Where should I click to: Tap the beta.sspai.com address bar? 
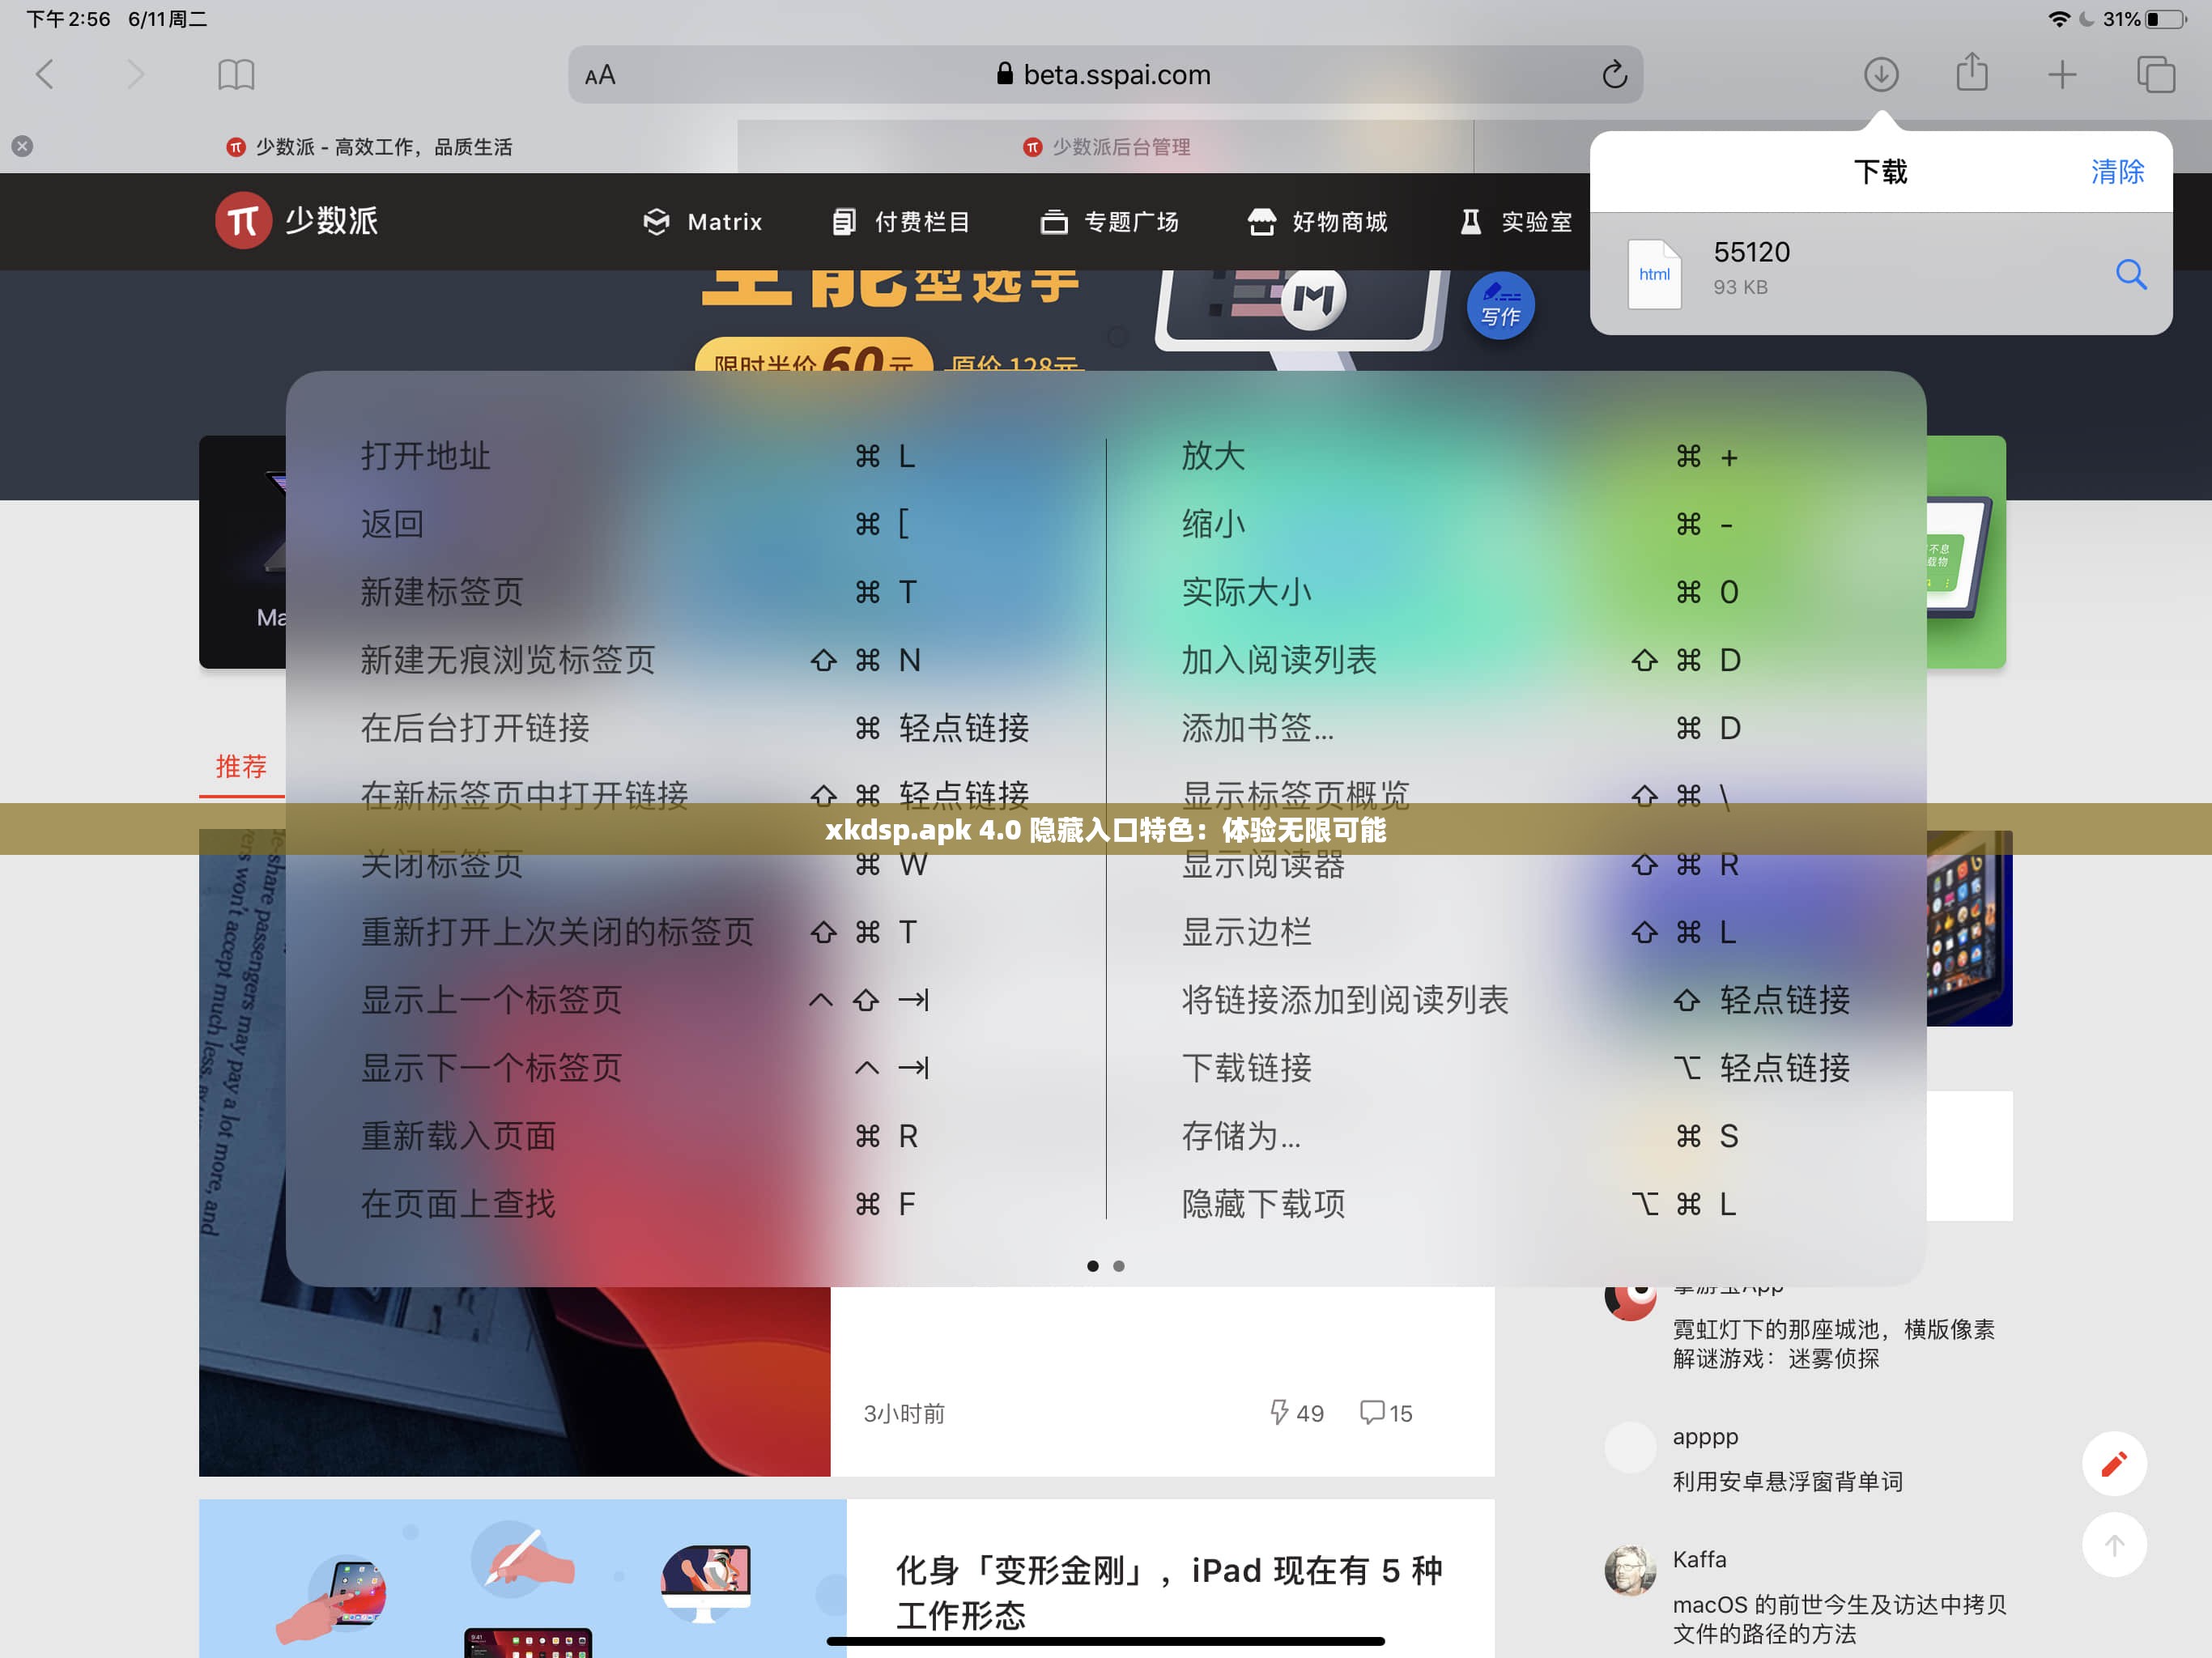pyautogui.click(x=1116, y=74)
